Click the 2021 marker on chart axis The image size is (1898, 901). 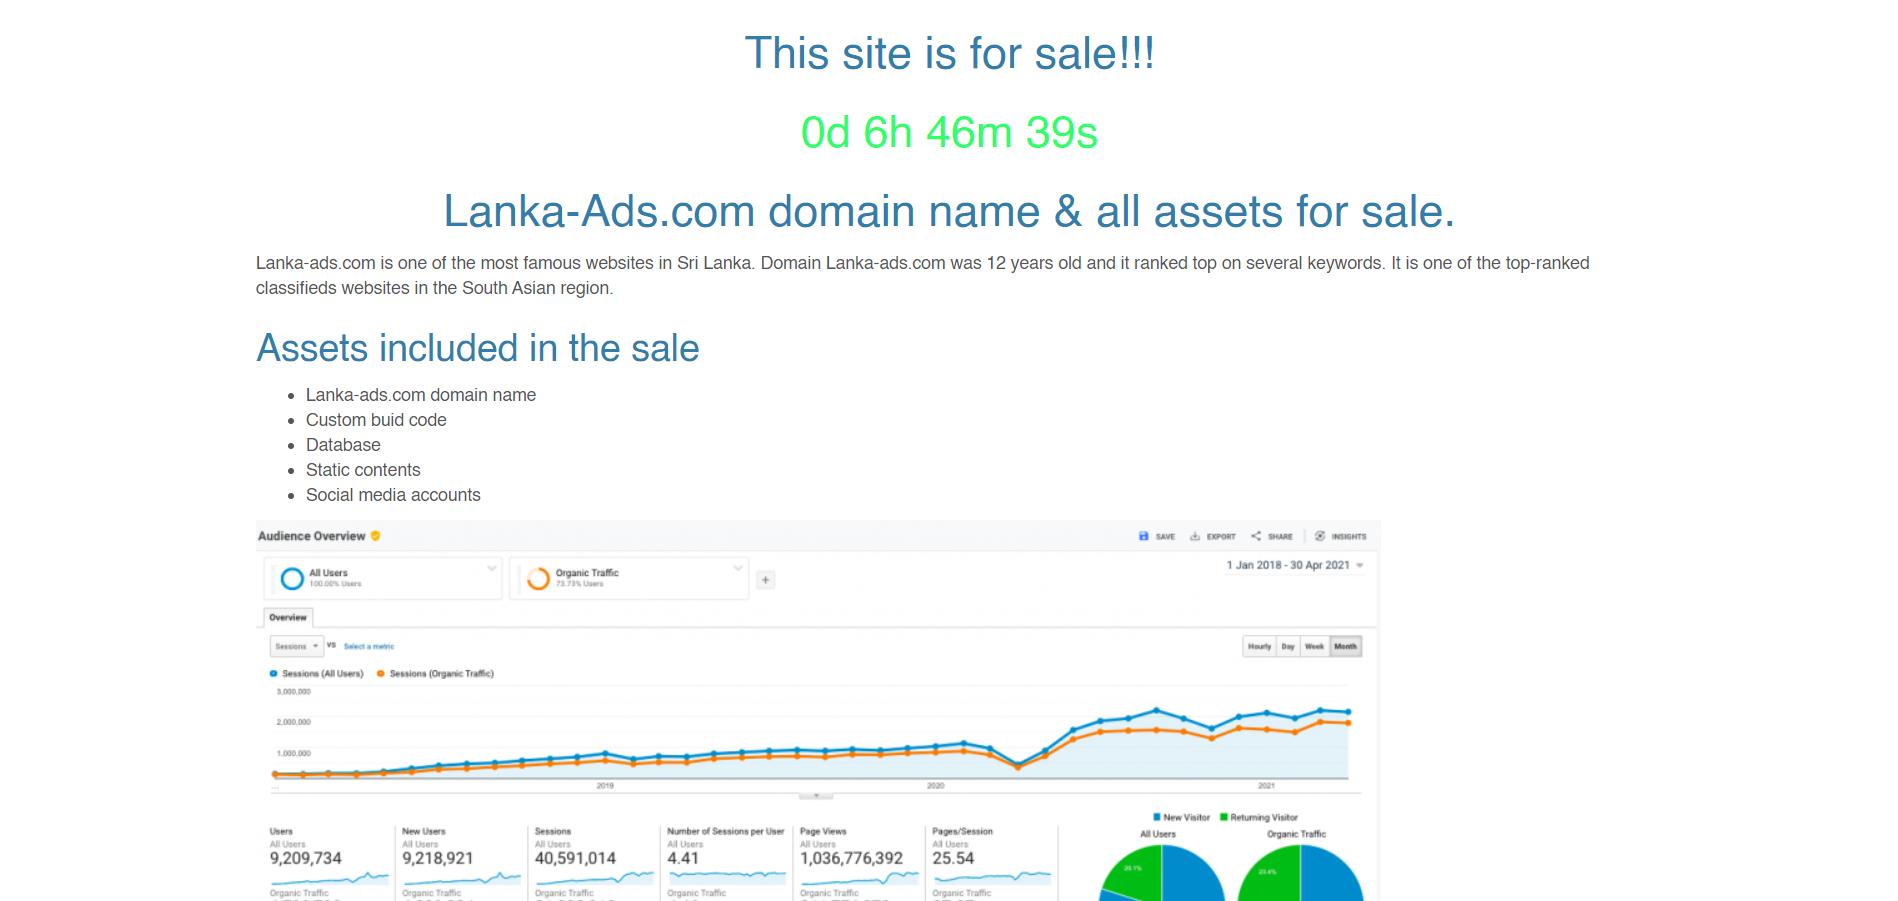[1266, 786]
